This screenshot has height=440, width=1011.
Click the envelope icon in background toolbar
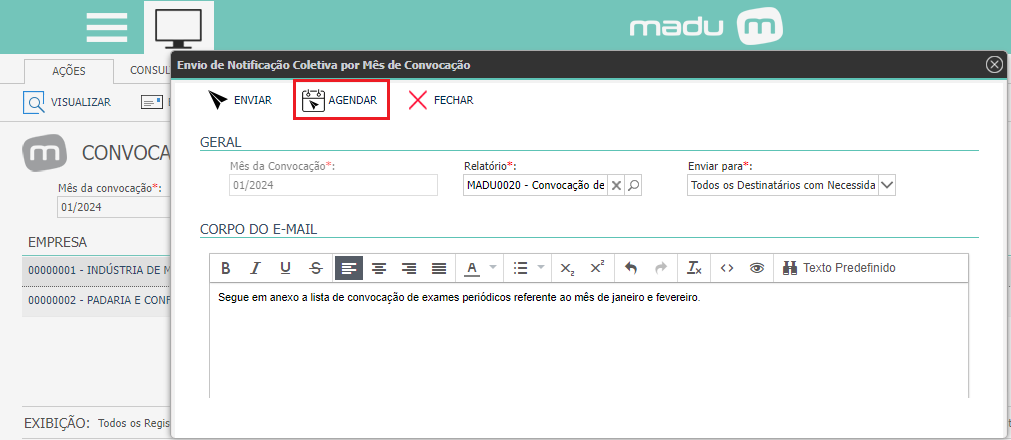coord(152,102)
